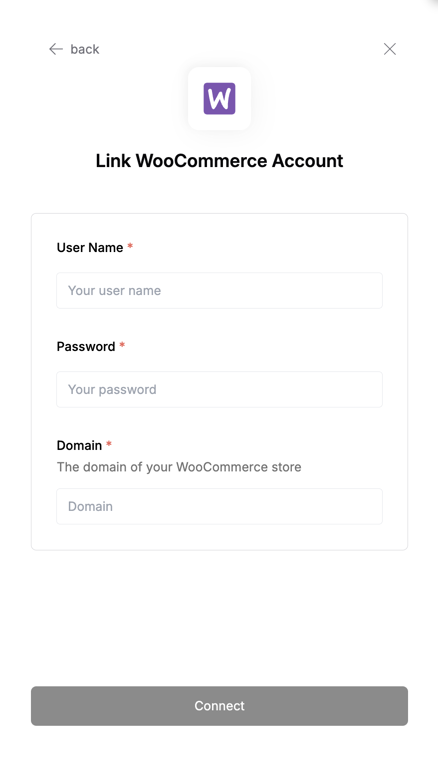
Task: Focus the 'Your user name' input field
Action: click(220, 290)
